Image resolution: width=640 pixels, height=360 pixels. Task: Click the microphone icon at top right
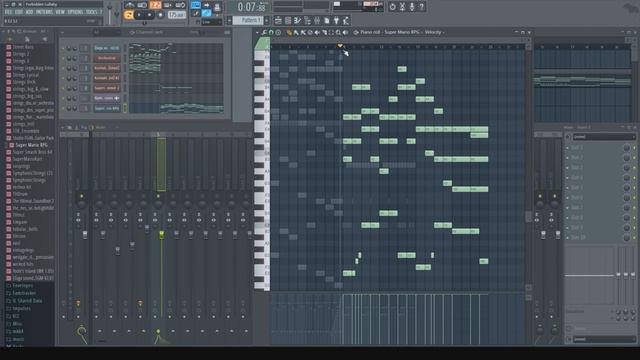[412, 7]
